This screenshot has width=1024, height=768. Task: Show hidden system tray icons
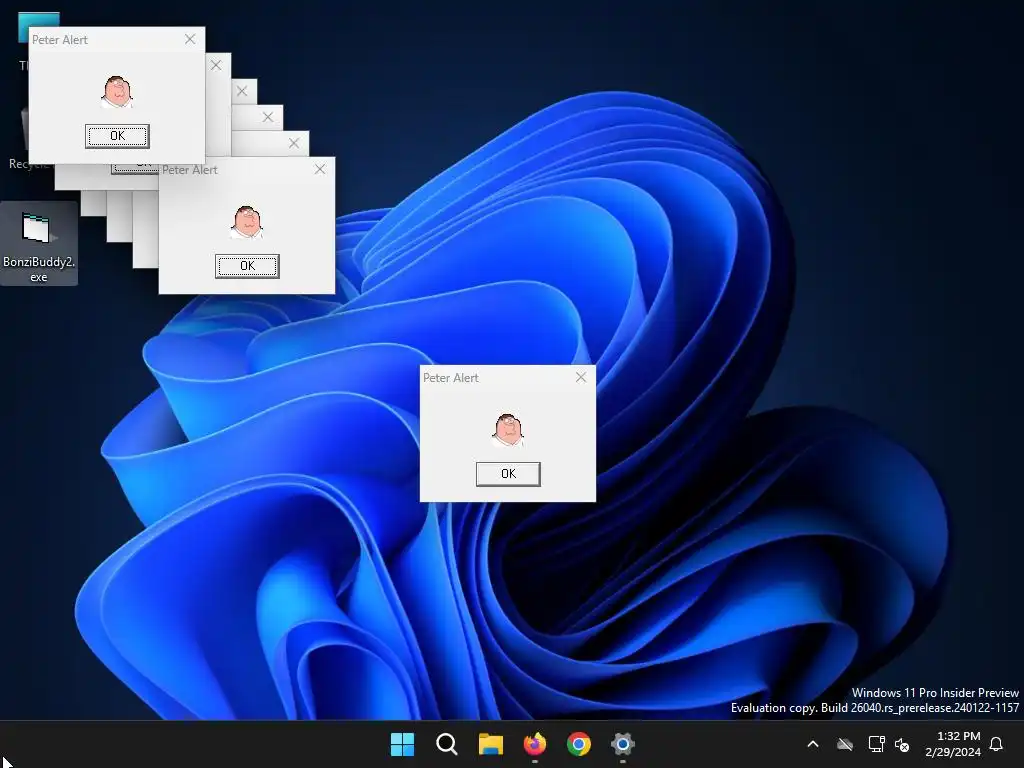click(x=813, y=744)
